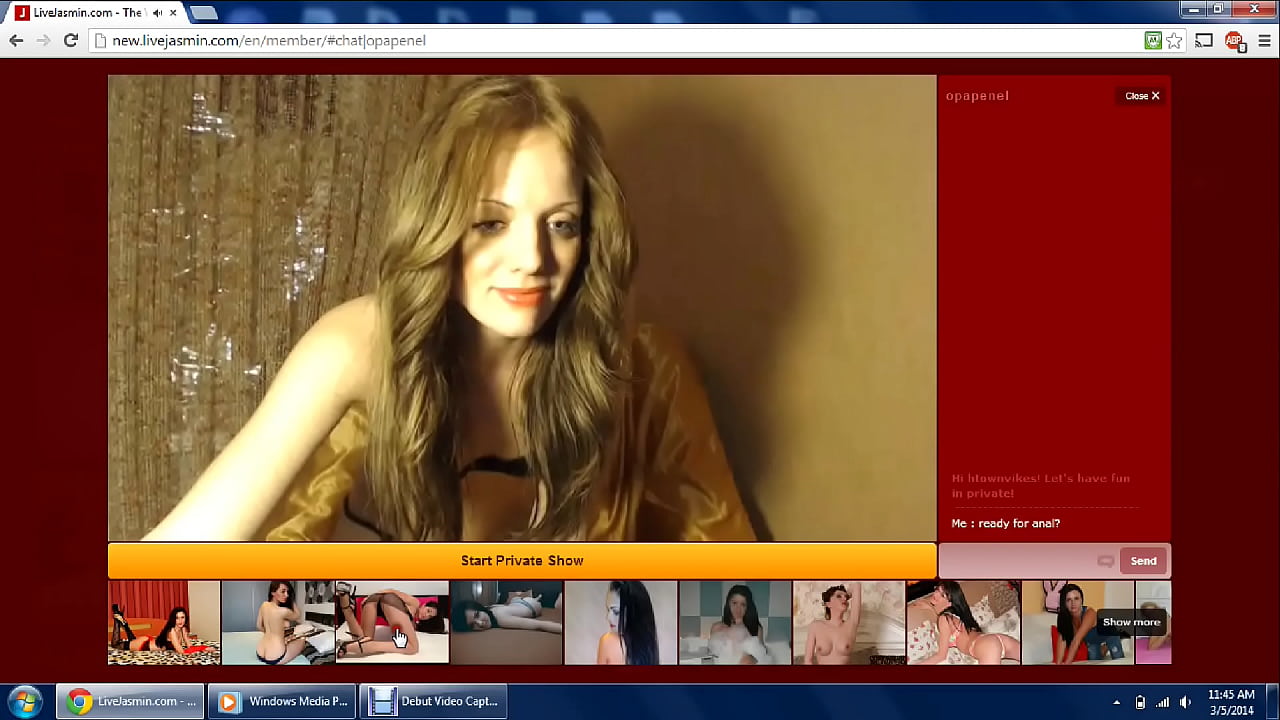Open Debut Video Capture from the taskbar

click(433, 702)
